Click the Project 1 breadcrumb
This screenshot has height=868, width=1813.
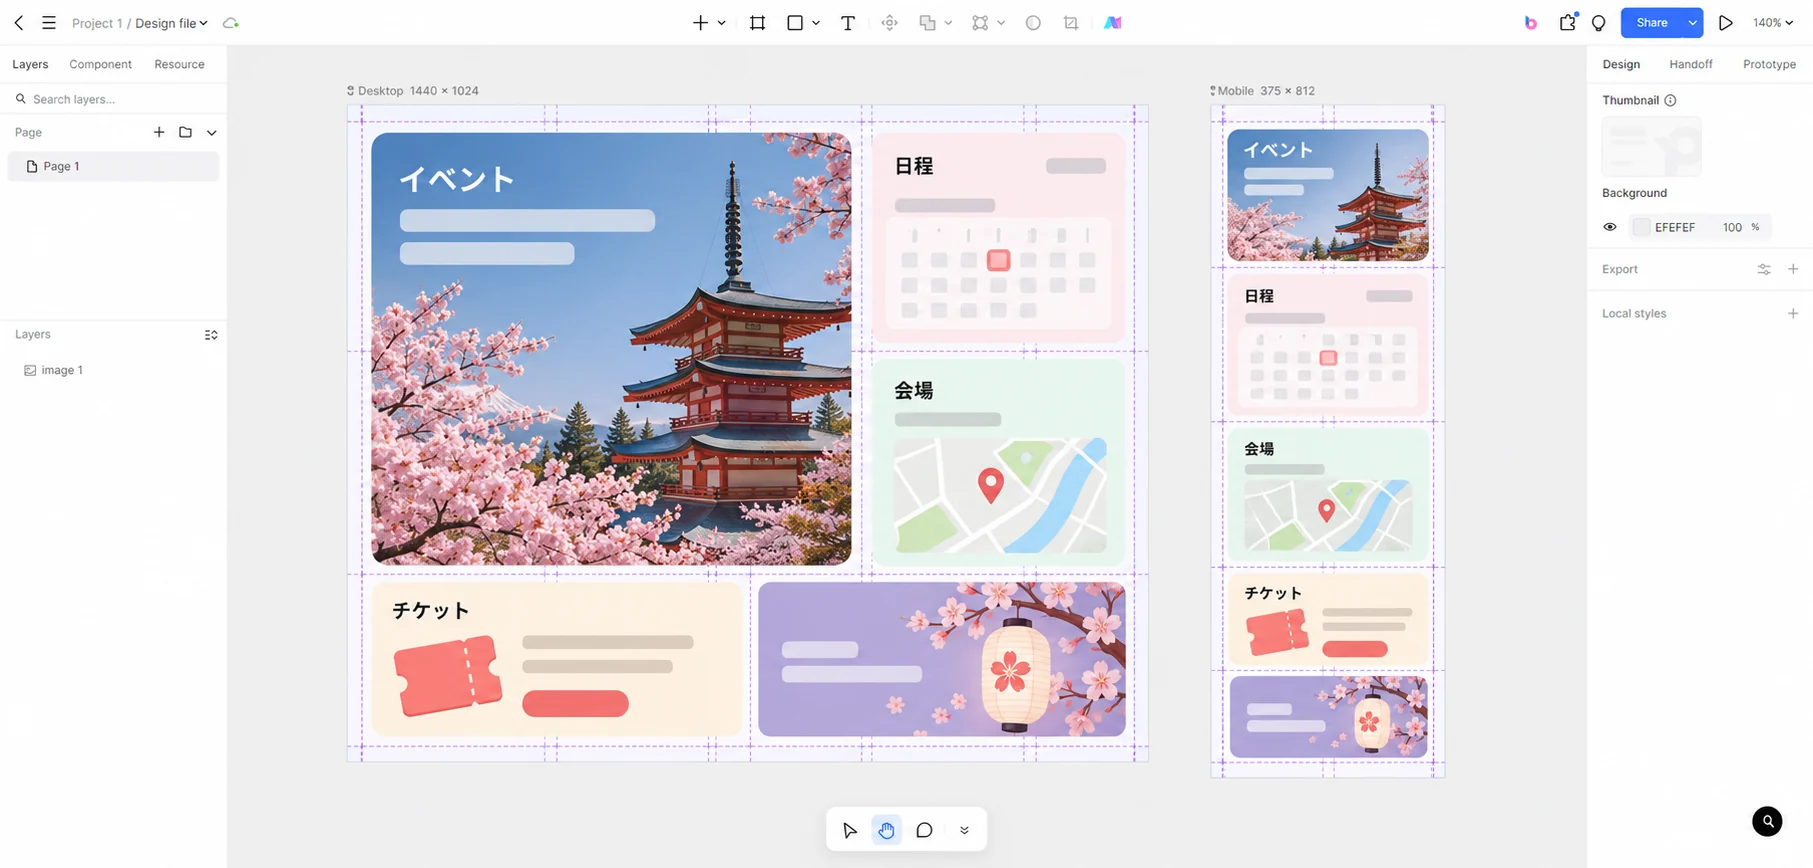tap(97, 23)
